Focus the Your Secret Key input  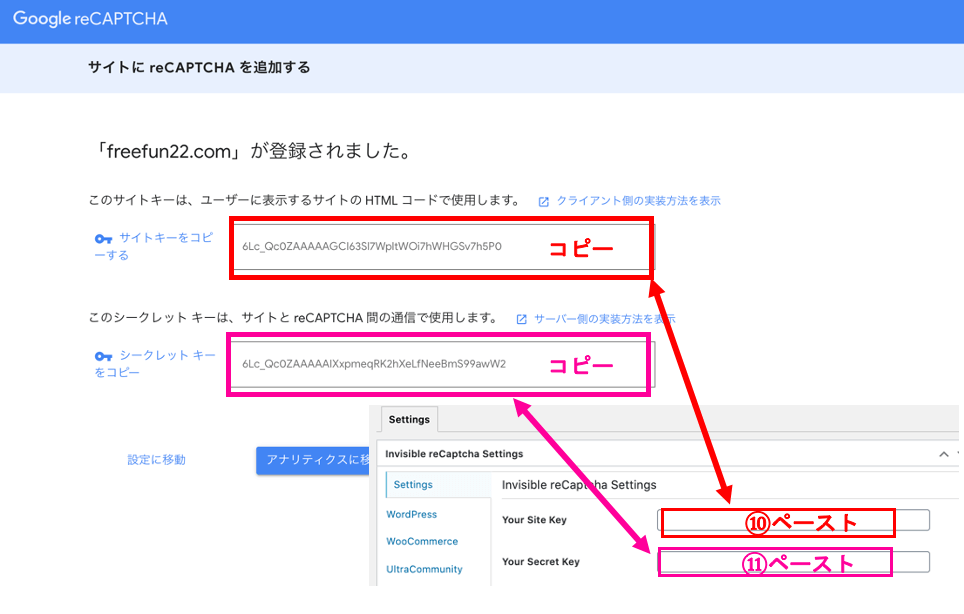click(793, 562)
